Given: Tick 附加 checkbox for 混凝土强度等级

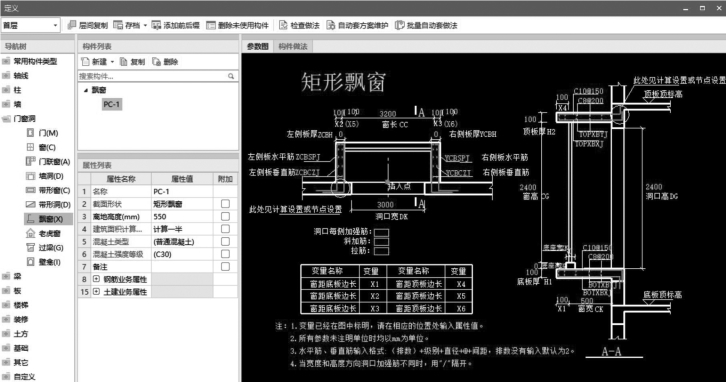Looking at the screenshot, I should 225,254.
